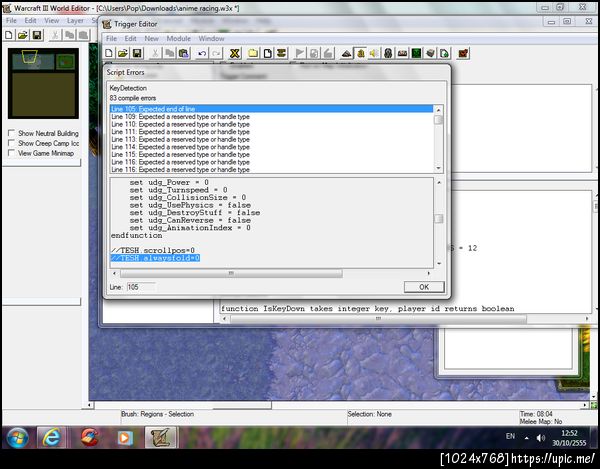Click the minimap preview in World Editor
Viewport: 600px width, 469px height.
click(x=43, y=83)
